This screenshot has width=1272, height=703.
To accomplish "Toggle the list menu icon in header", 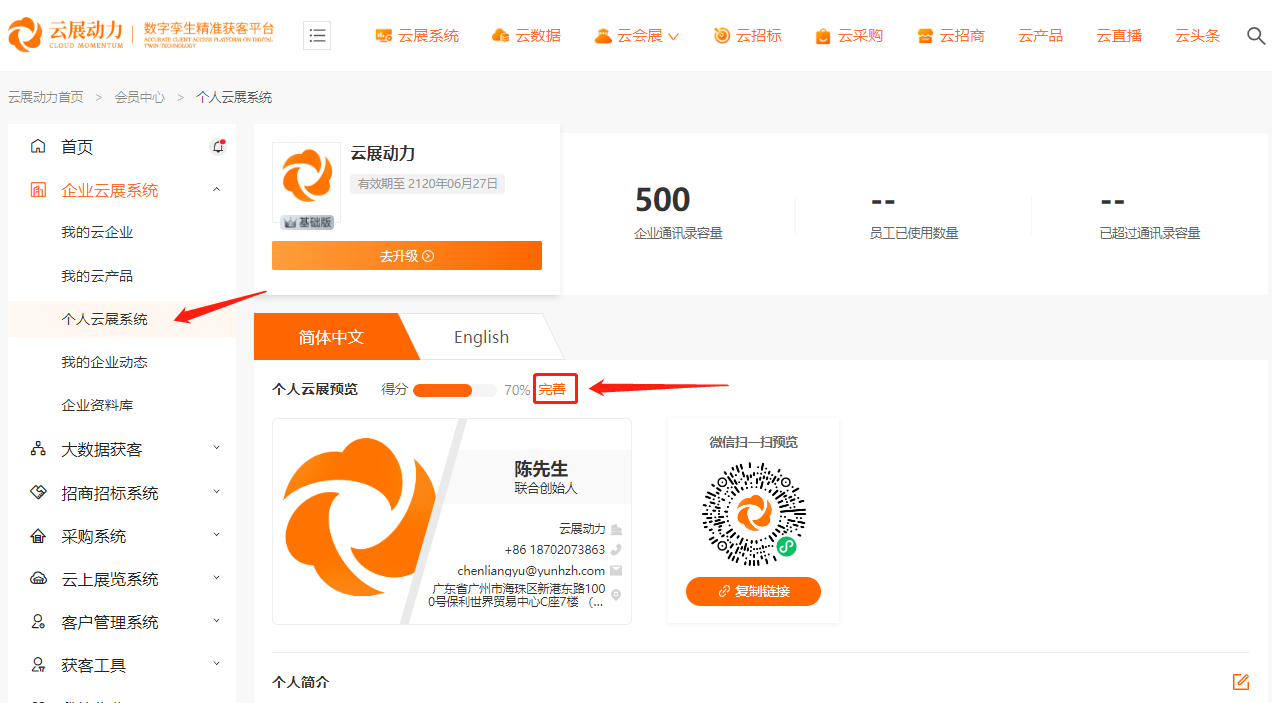I will (x=317, y=35).
